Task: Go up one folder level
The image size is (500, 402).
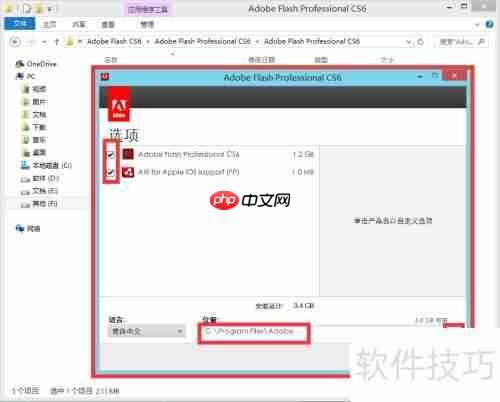Action: coord(56,42)
